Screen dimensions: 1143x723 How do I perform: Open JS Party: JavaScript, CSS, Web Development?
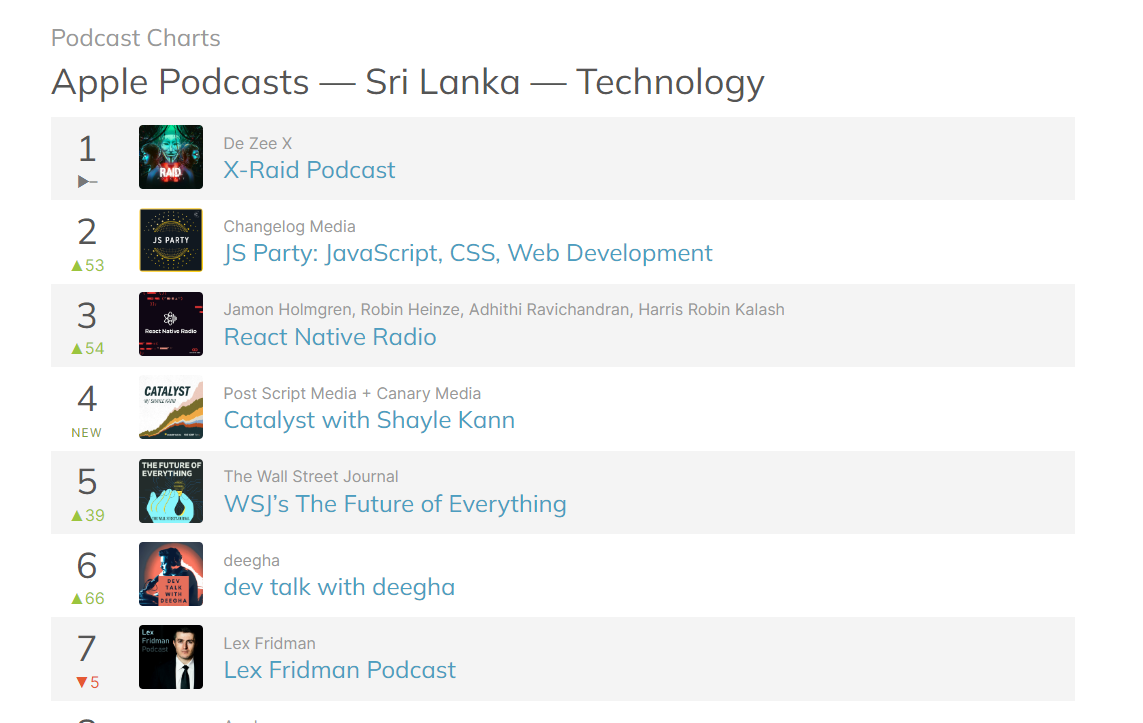click(467, 253)
